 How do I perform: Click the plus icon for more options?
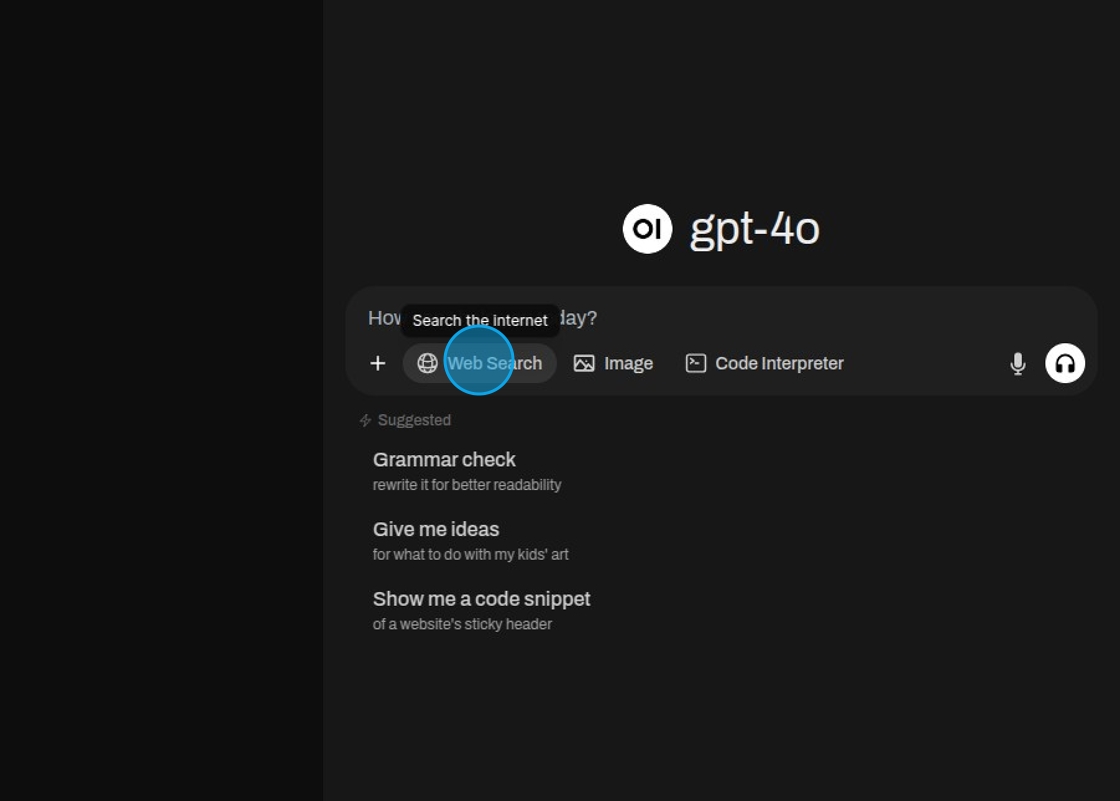tap(377, 363)
